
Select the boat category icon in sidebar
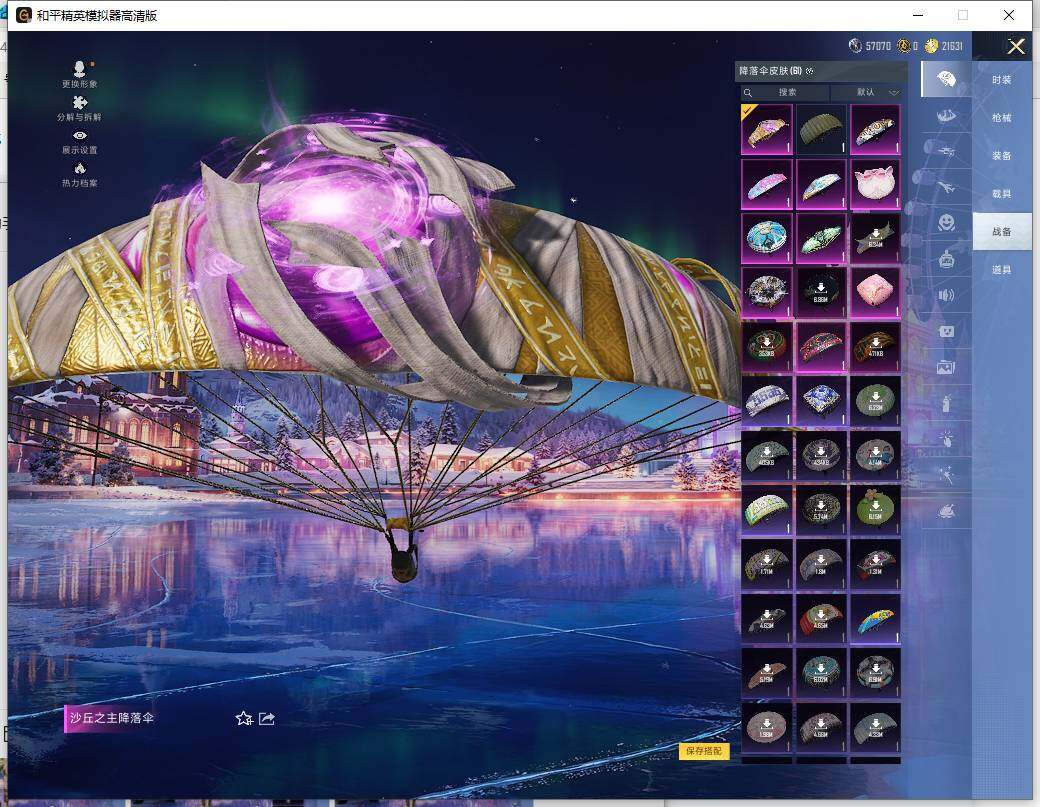pos(946,116)
